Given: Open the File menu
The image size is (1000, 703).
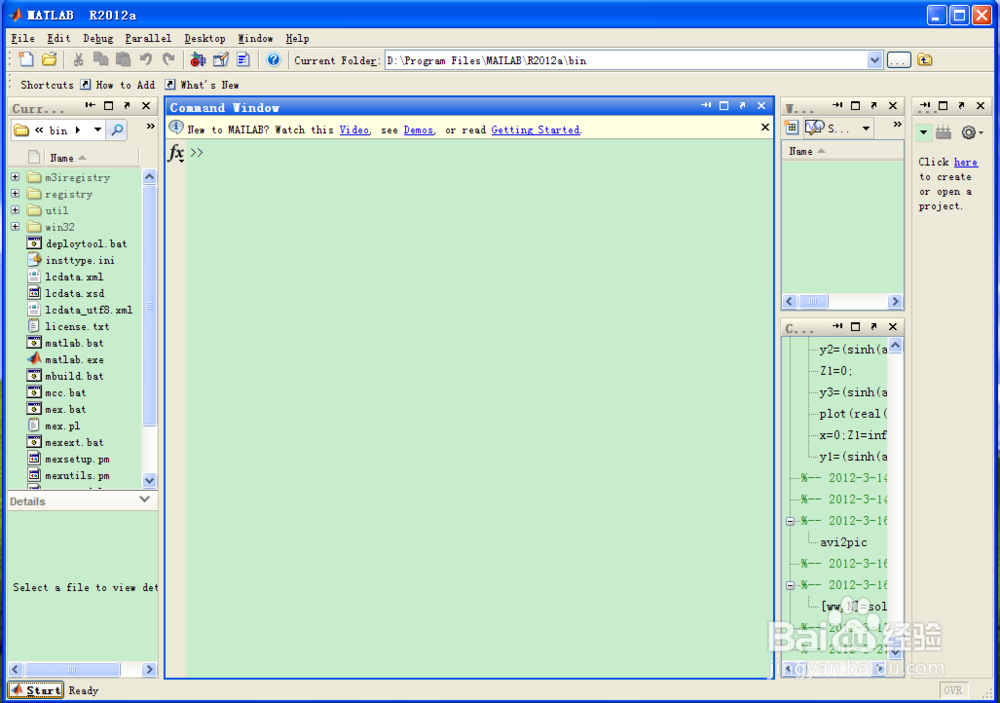Looking at the screenshot, I should 23,38.
